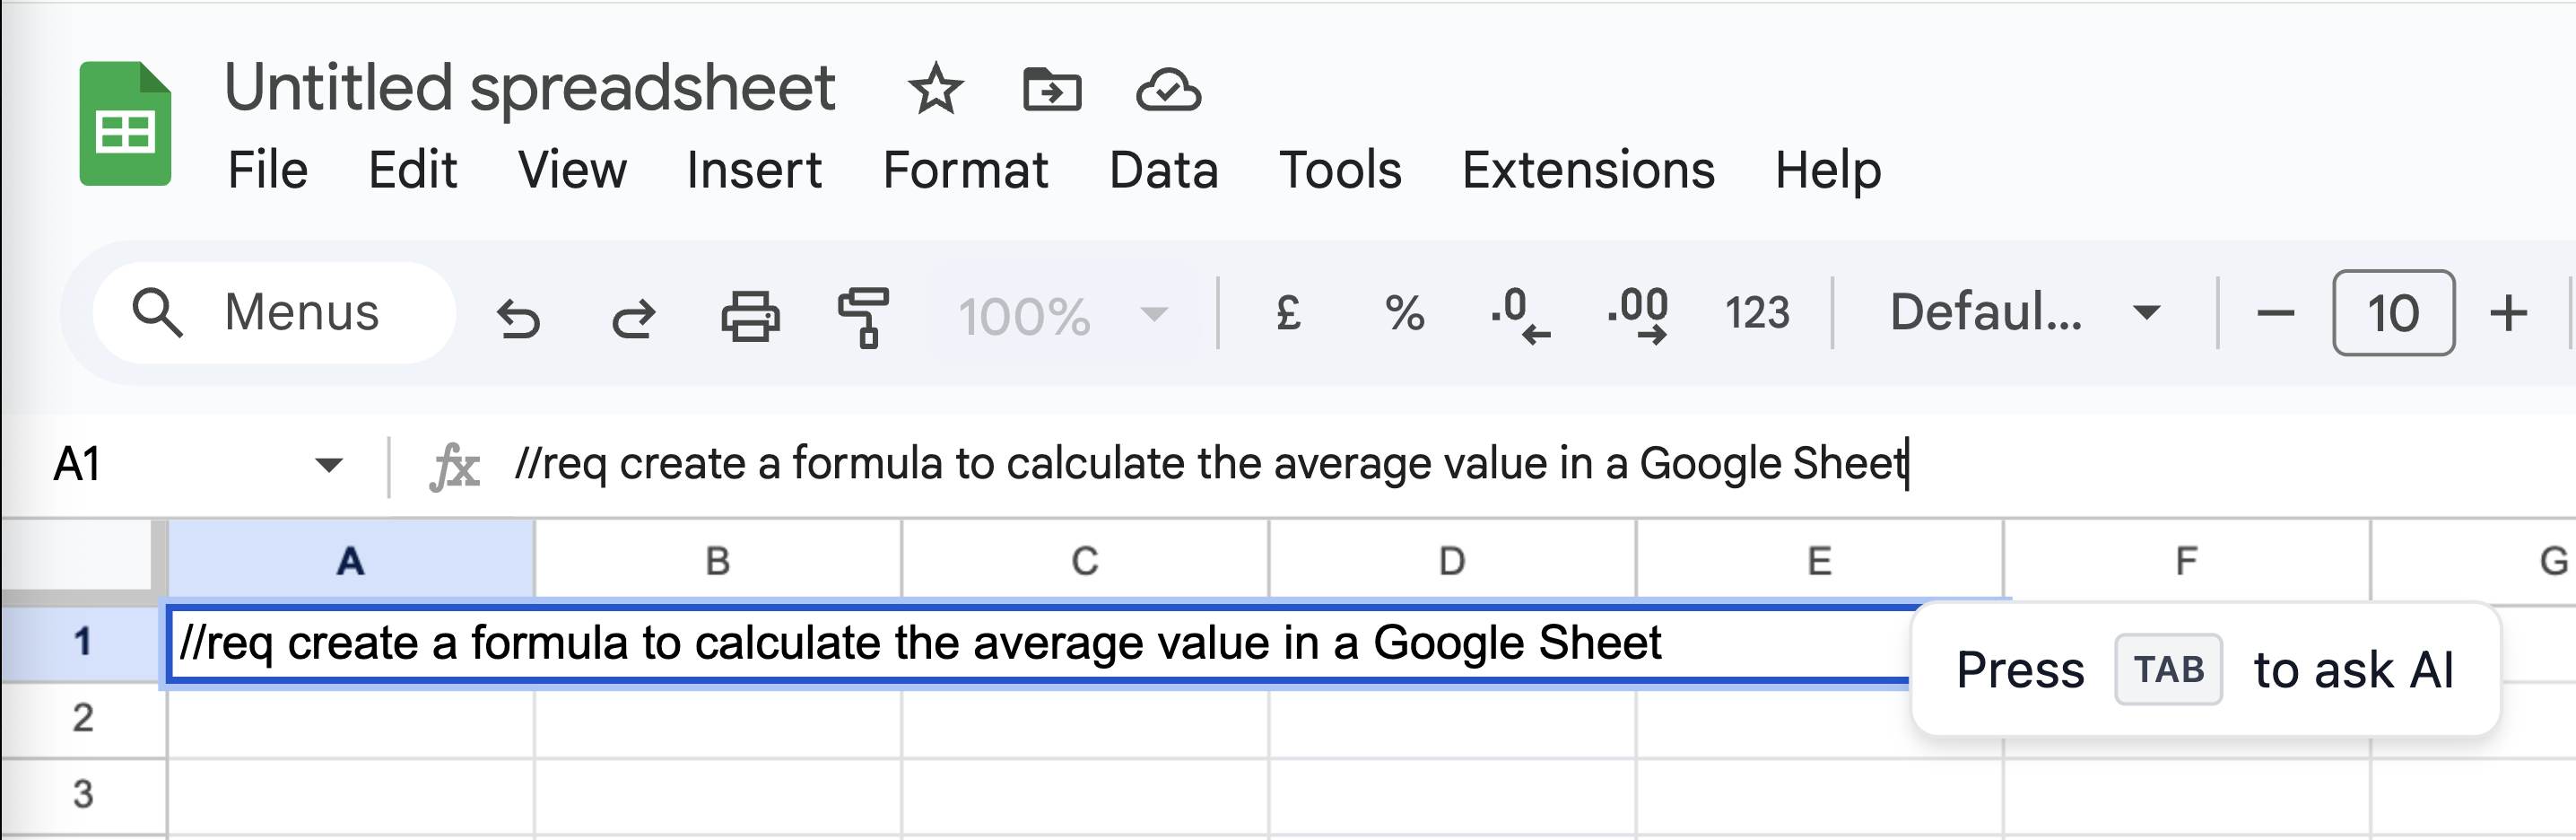Open the Insert menu
This screenshot has width=2576, height=840.
coord(754,170)
